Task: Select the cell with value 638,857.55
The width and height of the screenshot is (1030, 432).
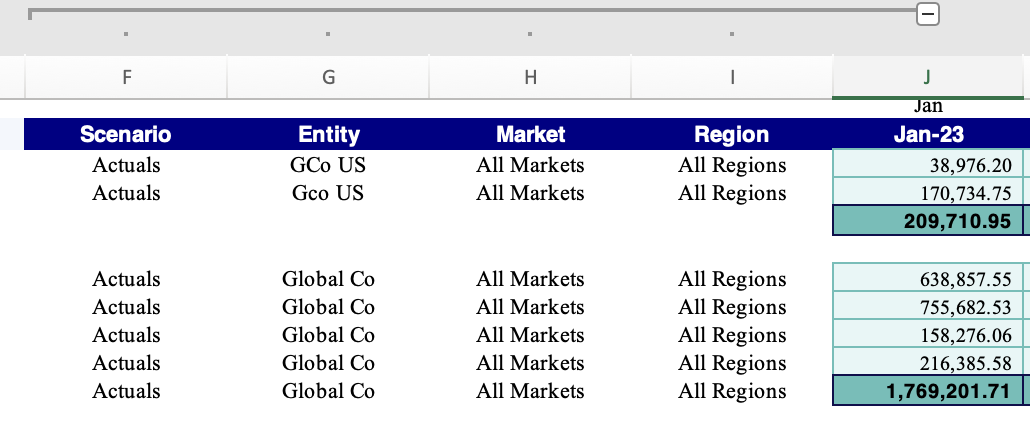Action: (x=928, y=278)
